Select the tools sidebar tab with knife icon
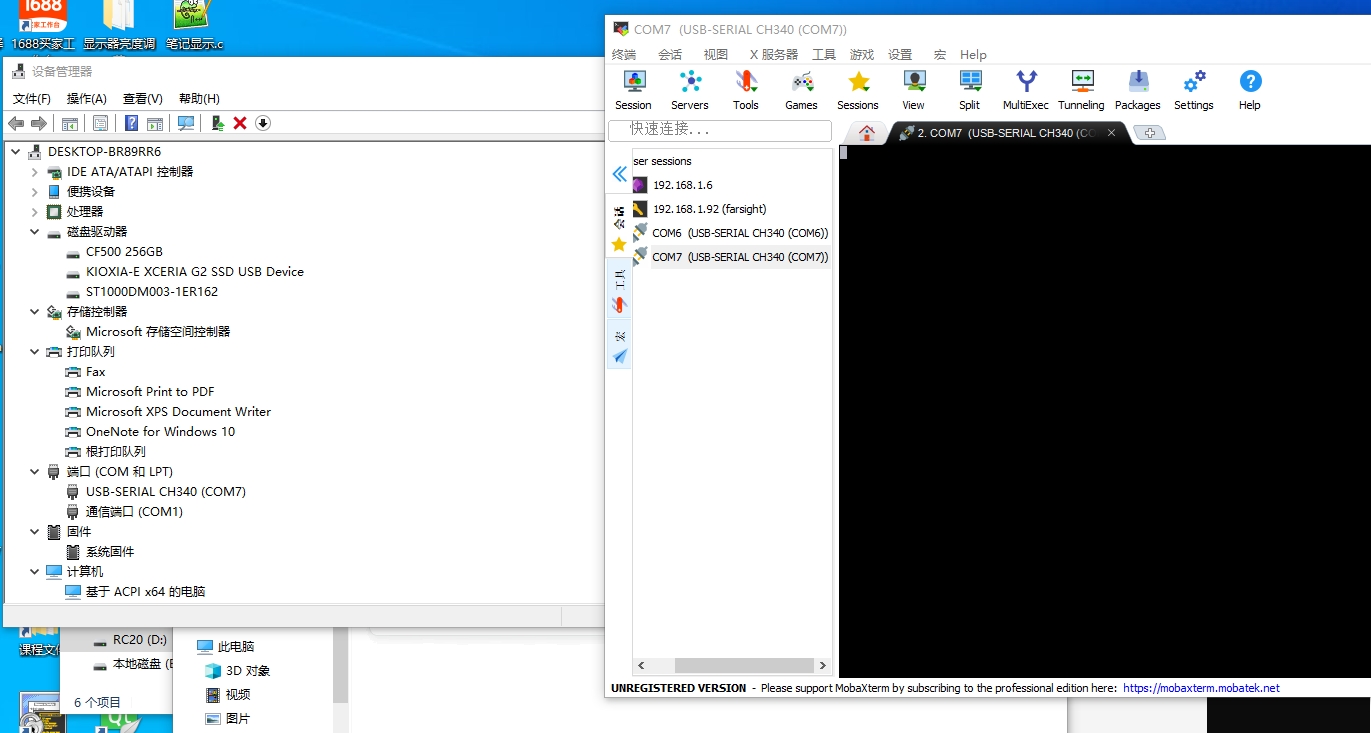Viewport: 1371px width, 733px height. 619,289
